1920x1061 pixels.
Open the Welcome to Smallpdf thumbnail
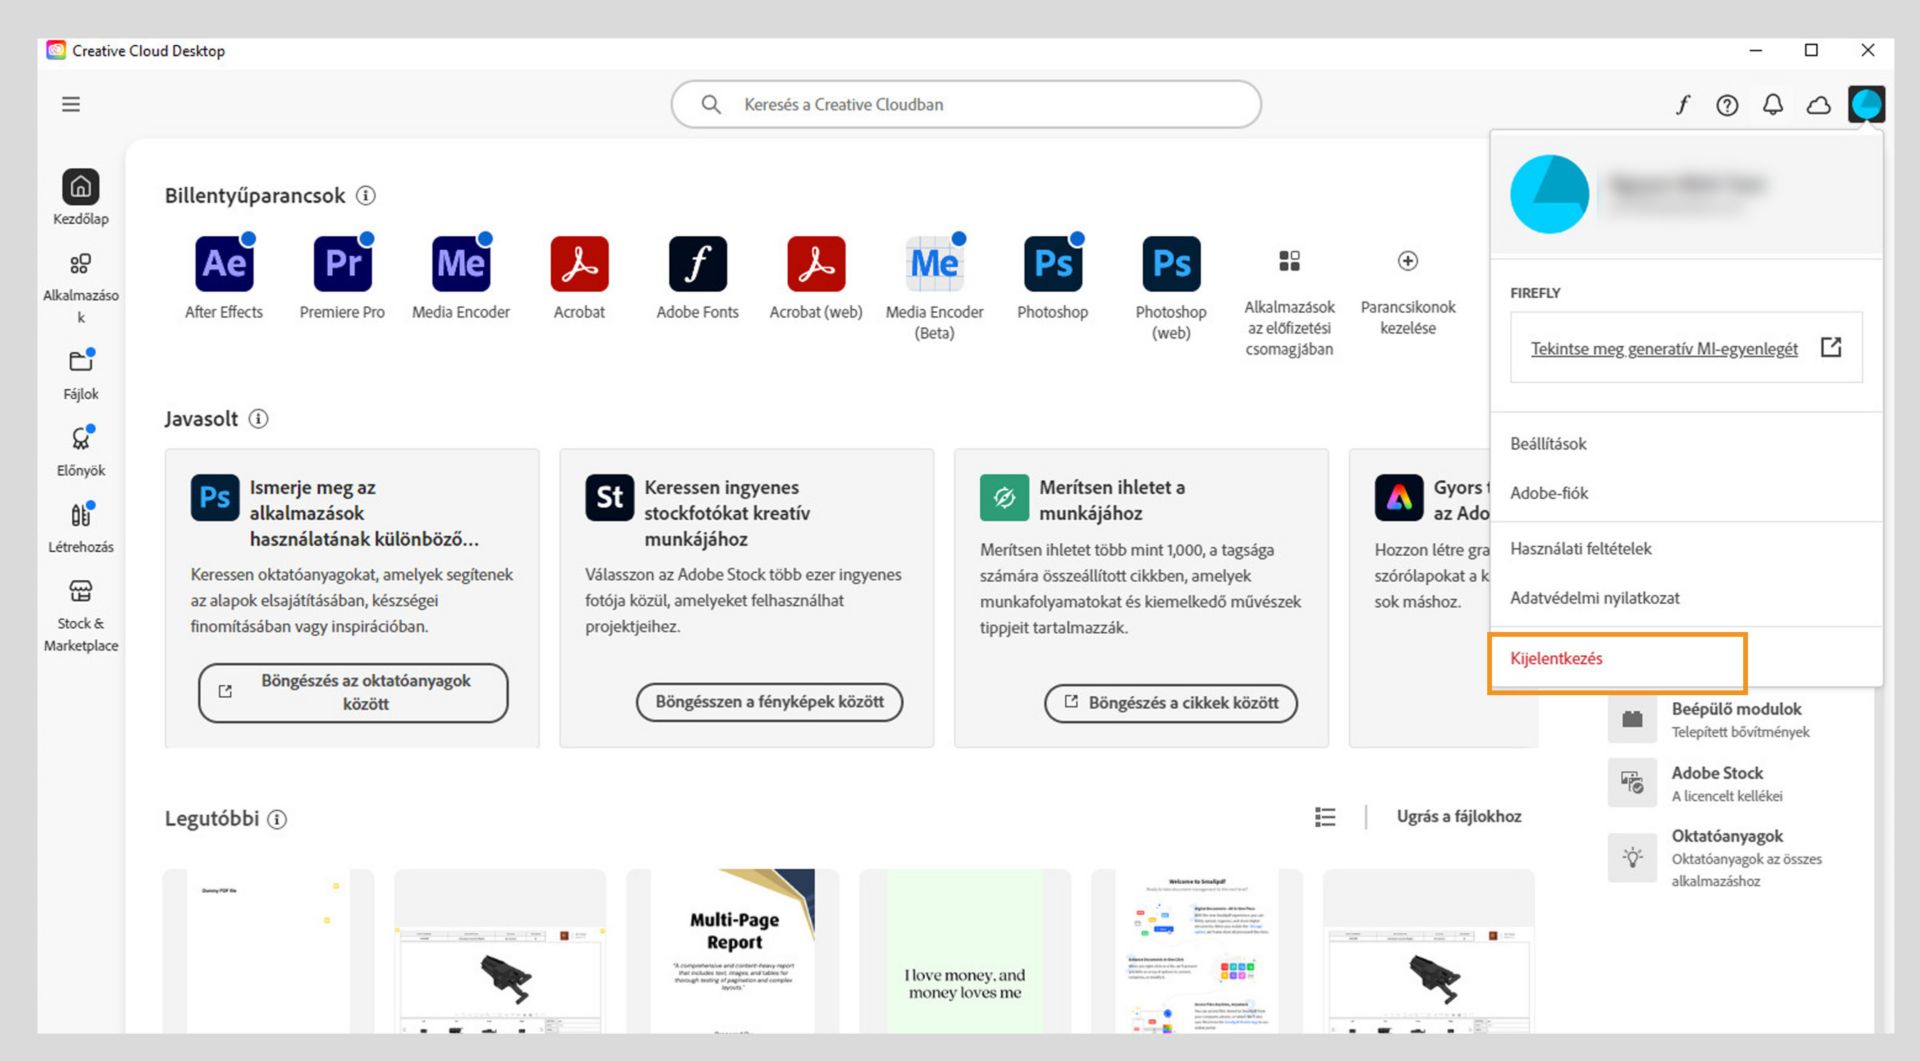click(x=1197, y=951)
